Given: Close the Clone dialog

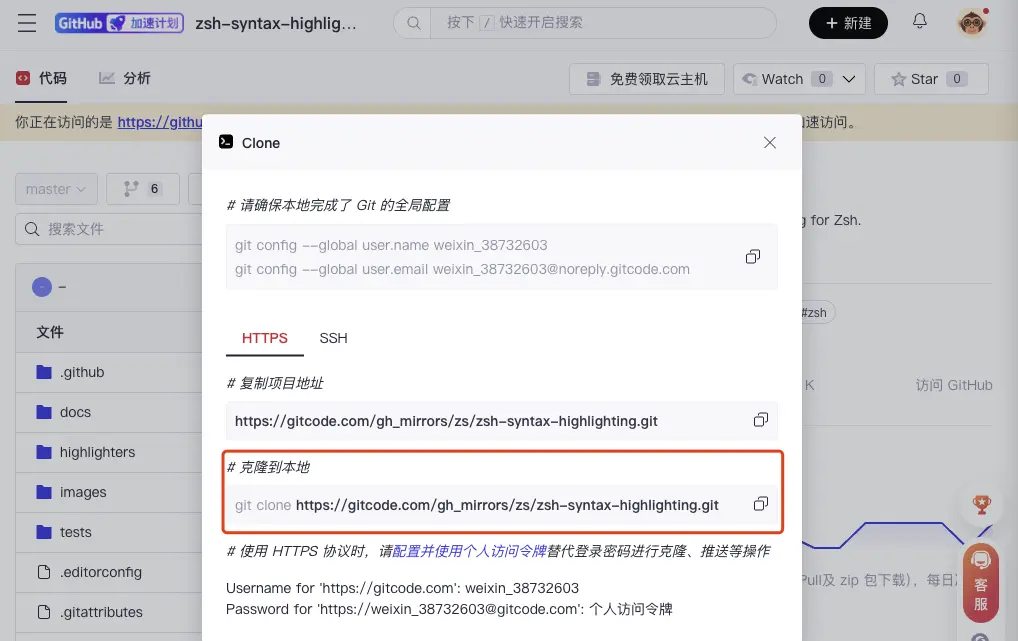Looking at the screenshot, I should (770, 142).
